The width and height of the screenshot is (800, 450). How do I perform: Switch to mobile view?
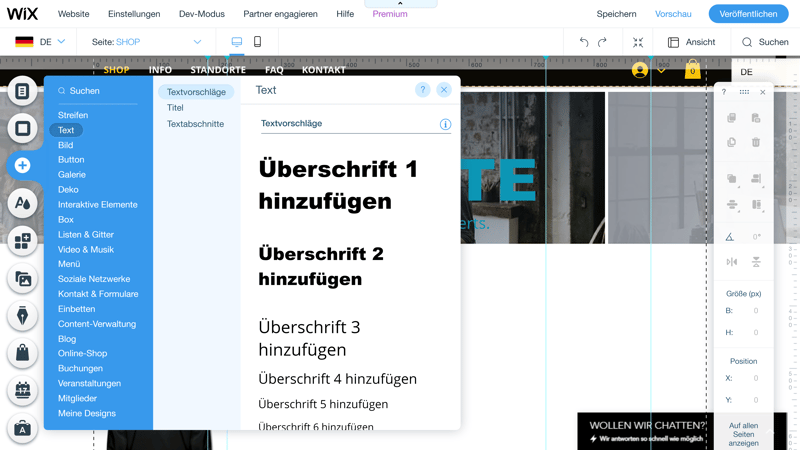pyautogui.click(x=257, y=42)
